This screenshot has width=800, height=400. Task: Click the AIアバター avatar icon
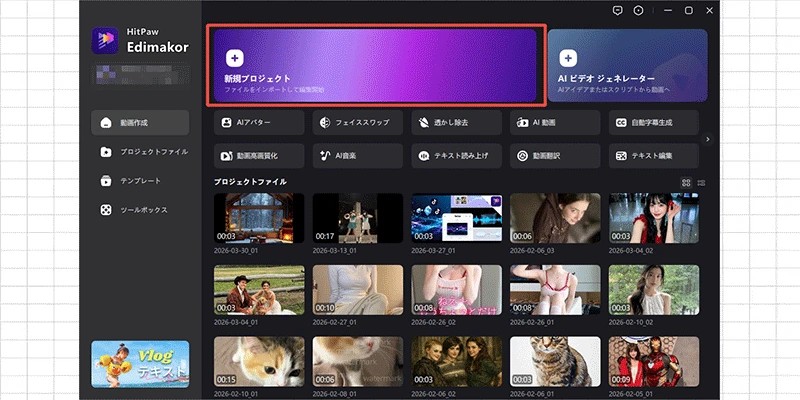coord(226,123)
